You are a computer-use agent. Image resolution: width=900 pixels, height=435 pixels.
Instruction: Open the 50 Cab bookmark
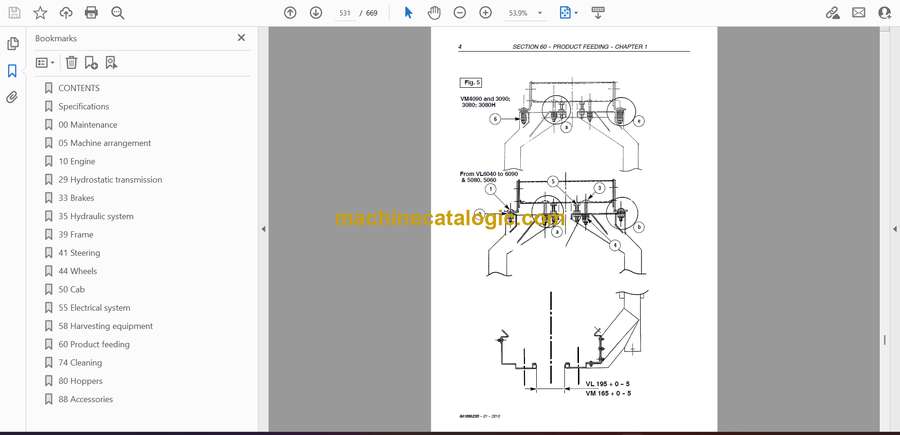point(72,289)
